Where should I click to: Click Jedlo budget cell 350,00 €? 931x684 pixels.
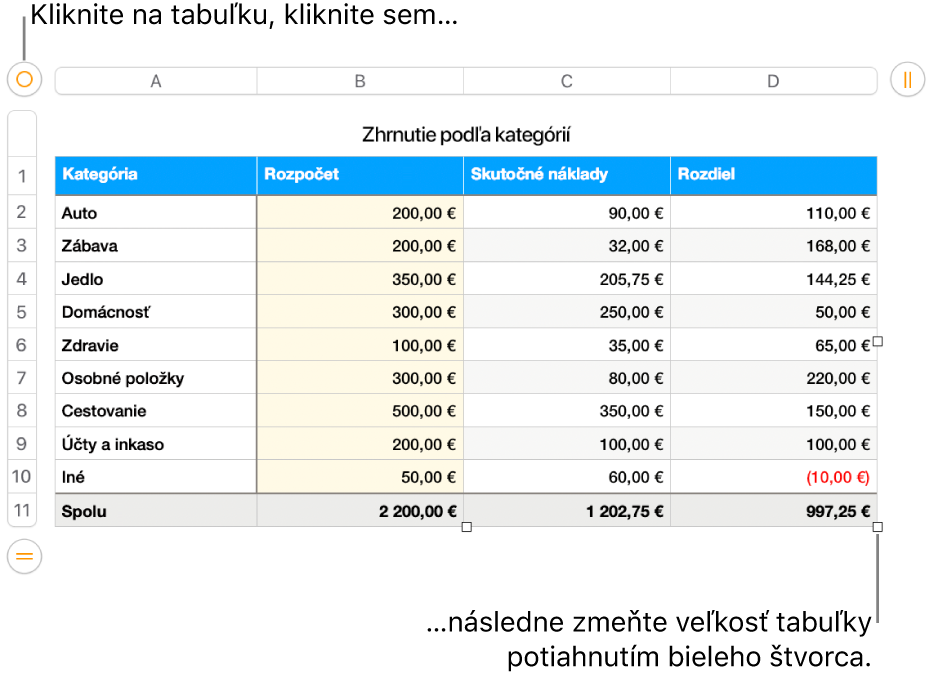[360, 279]
